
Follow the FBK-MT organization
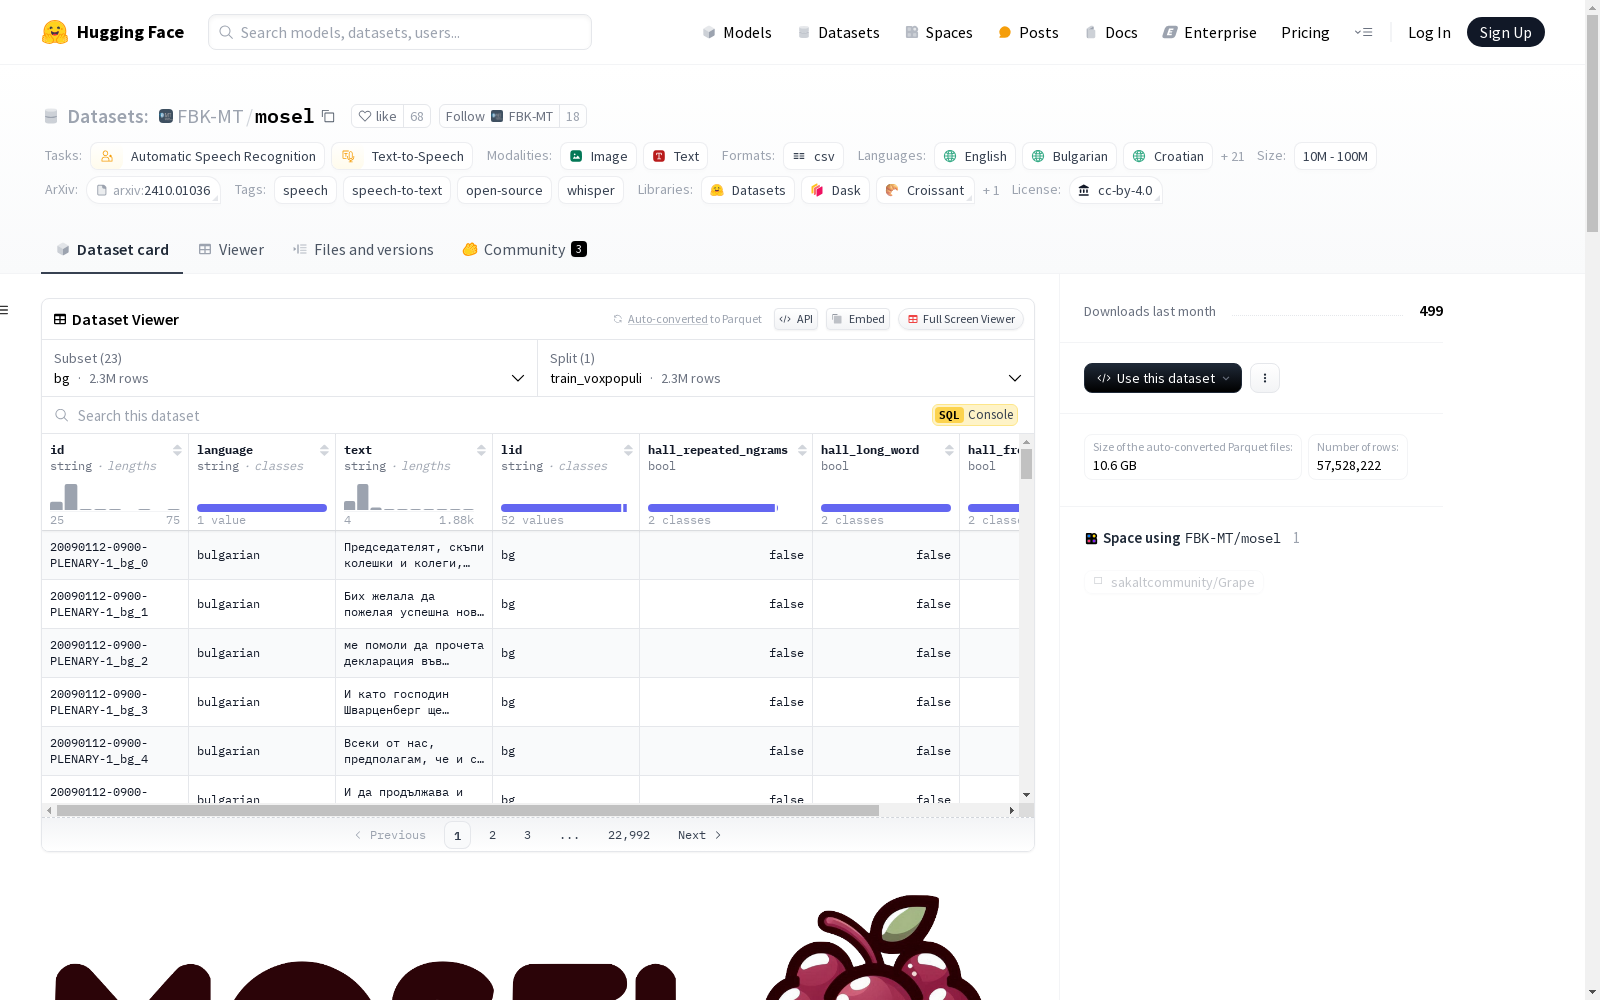point(499,116)
